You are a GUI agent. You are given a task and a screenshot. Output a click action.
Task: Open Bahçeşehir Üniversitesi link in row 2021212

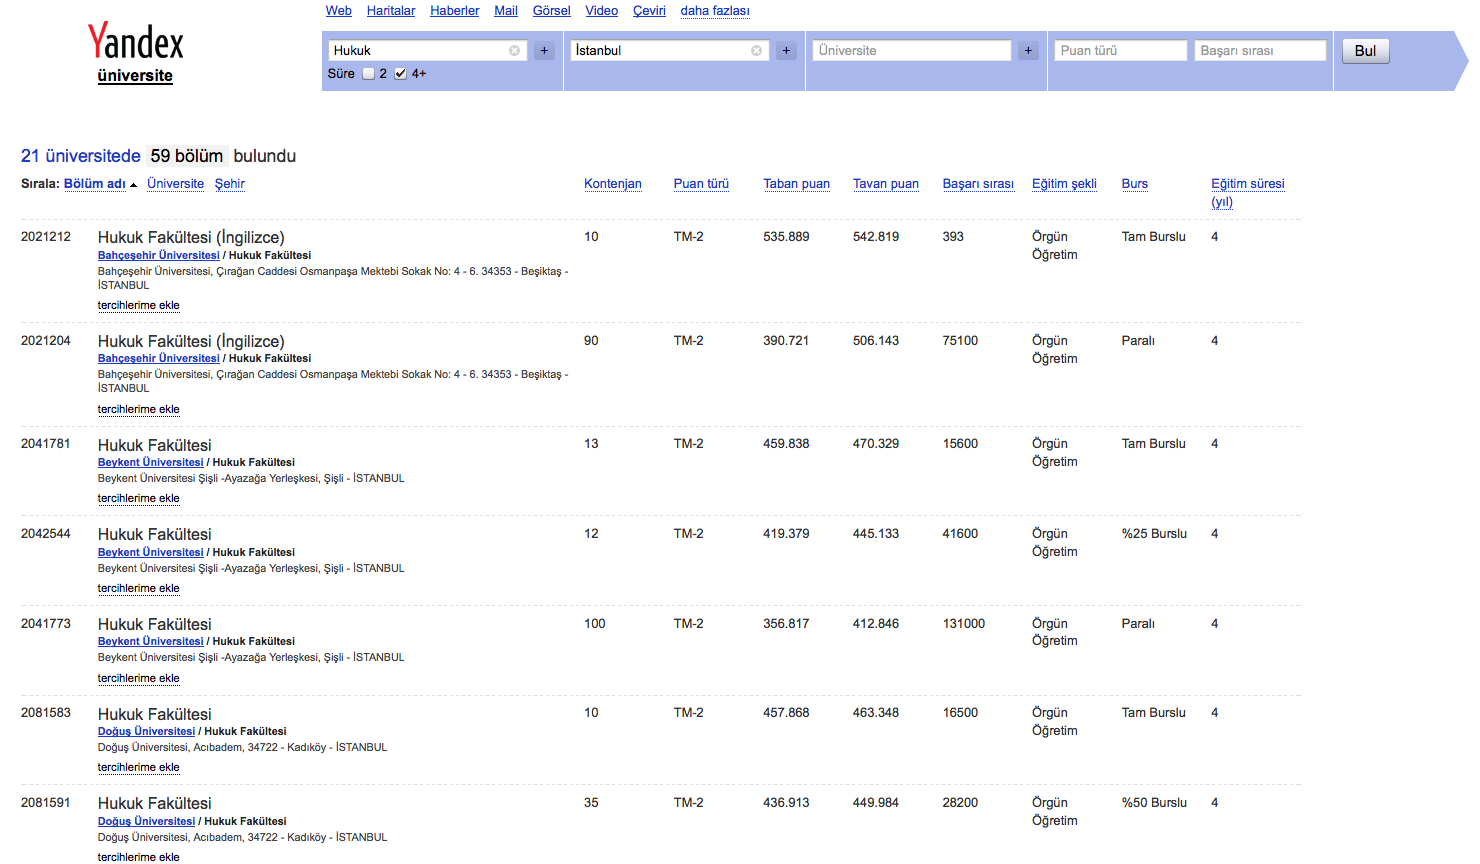(158, 255)
